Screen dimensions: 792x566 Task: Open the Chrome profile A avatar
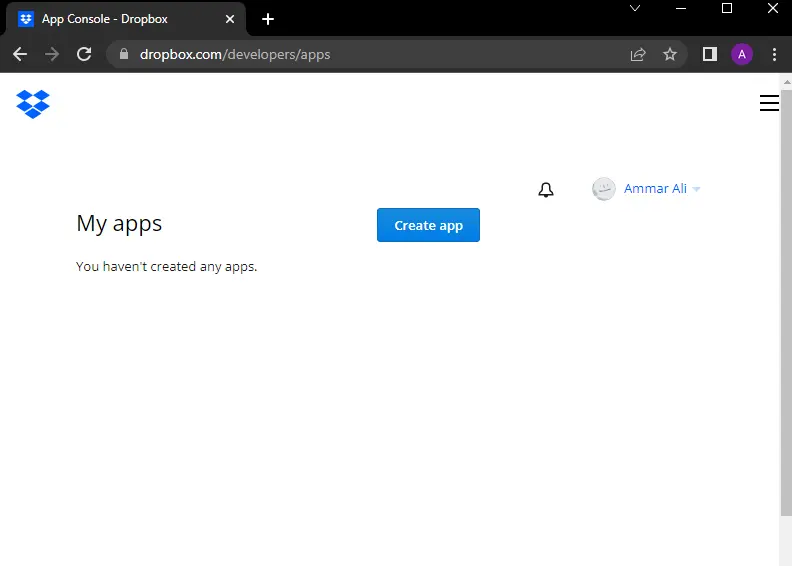(x=741, y=54)
